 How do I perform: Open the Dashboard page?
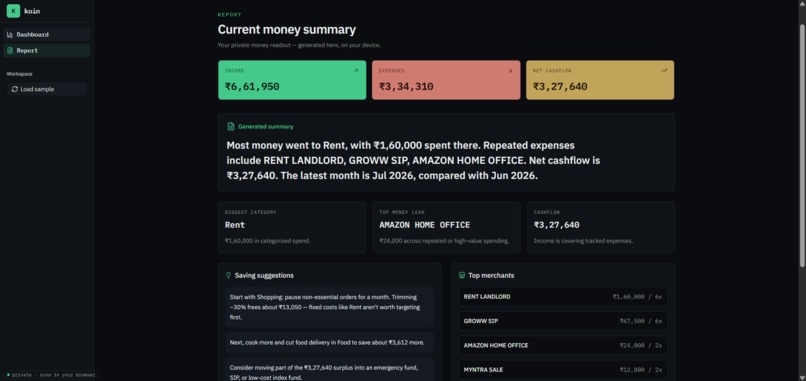(47, 34)
